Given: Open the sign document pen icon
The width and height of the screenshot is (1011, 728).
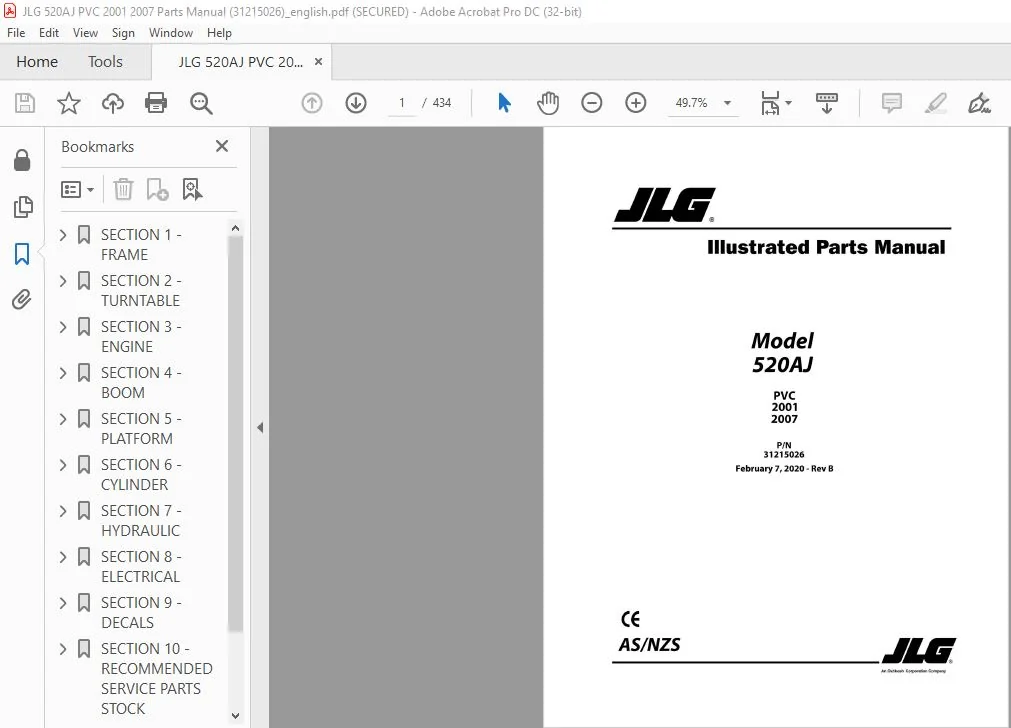Looking at the screenshot, I should tap(979, 103).
